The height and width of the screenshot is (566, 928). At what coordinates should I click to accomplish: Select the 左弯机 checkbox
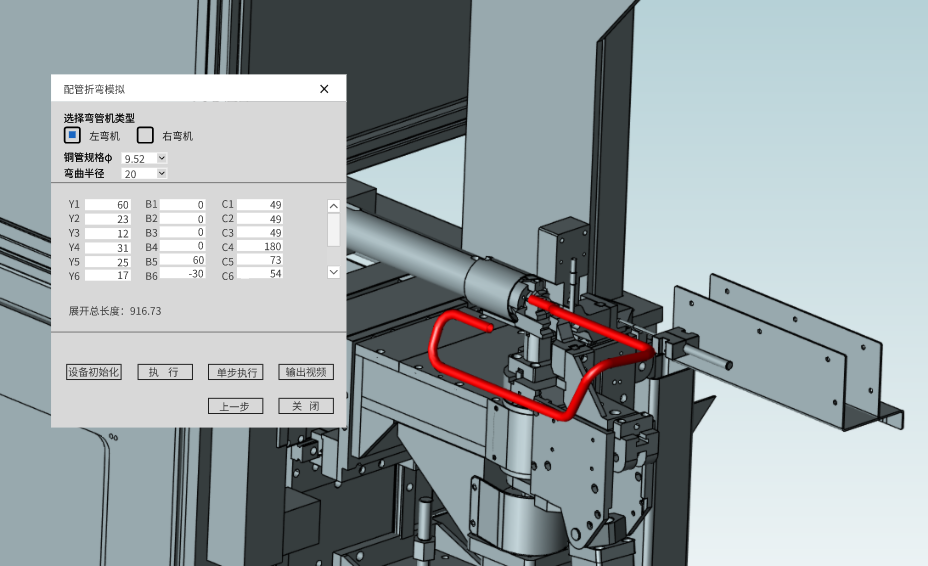click(x=72, y=135)
